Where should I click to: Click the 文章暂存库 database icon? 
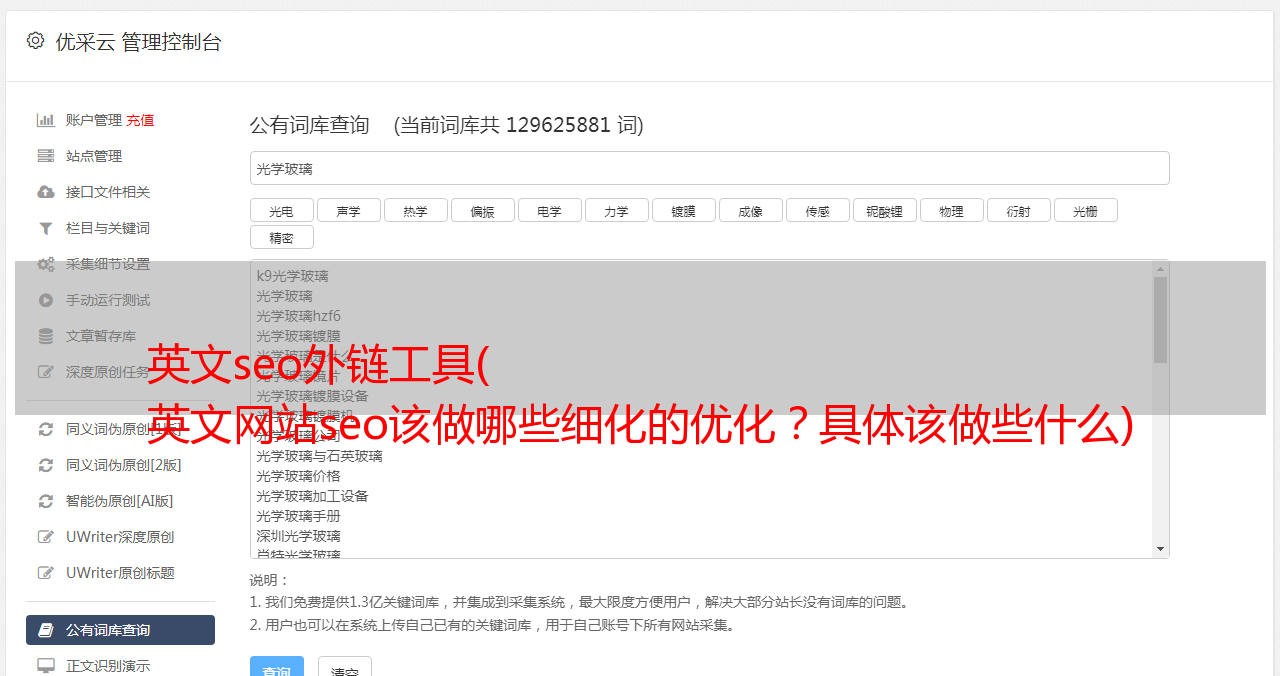[46, 336]
